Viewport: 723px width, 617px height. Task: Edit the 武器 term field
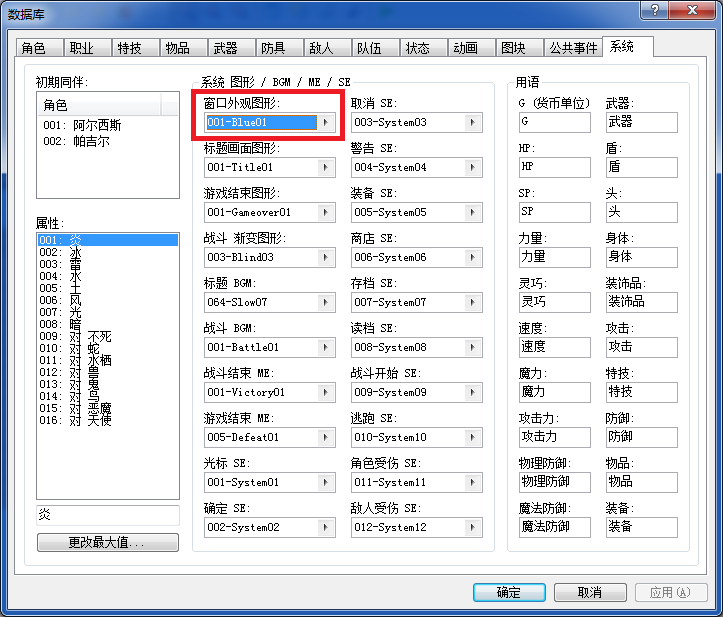642,122
